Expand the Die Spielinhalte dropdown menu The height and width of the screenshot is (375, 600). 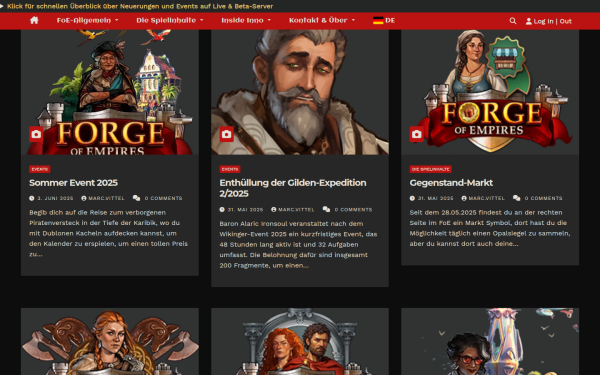170,20
